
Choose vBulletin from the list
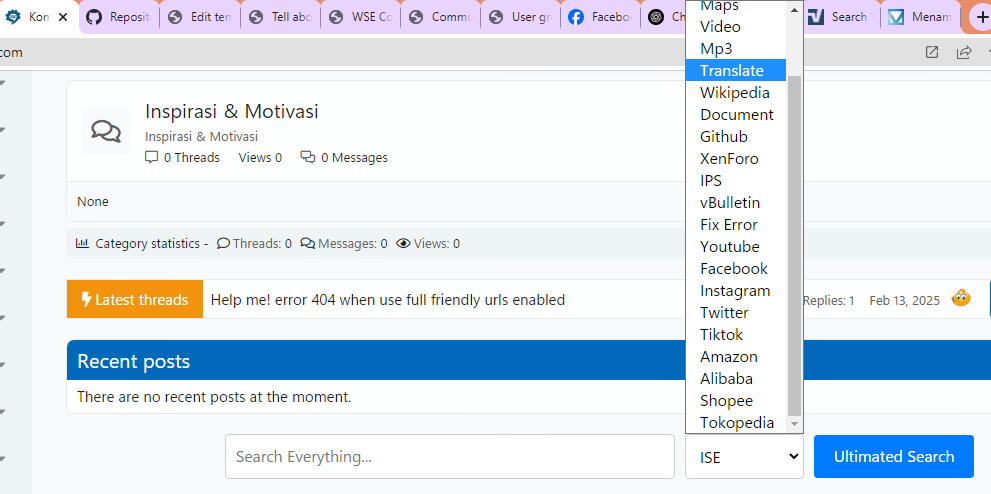click(736, 203)
